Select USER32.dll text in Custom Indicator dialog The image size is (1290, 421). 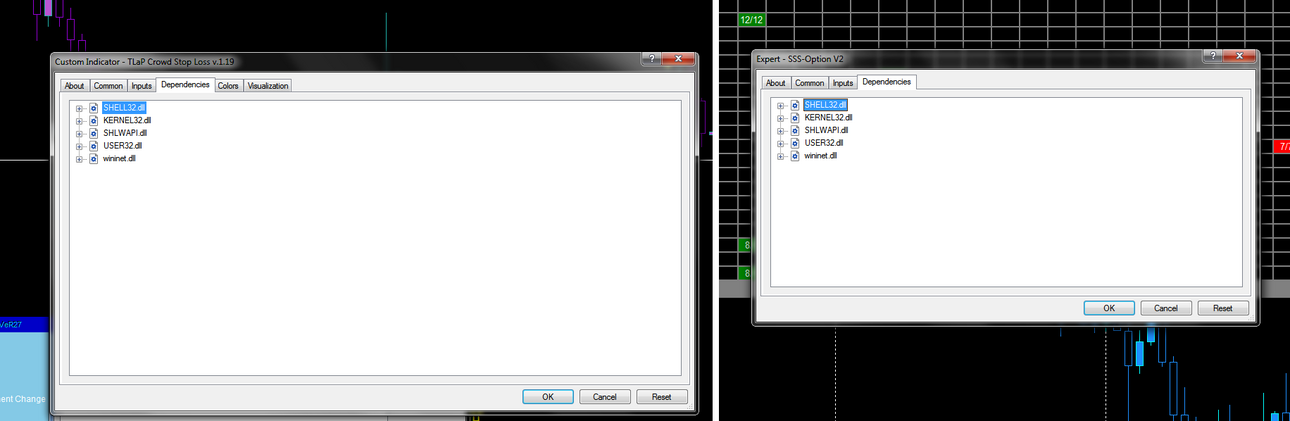pyautogui.click(x=123, y=145)
